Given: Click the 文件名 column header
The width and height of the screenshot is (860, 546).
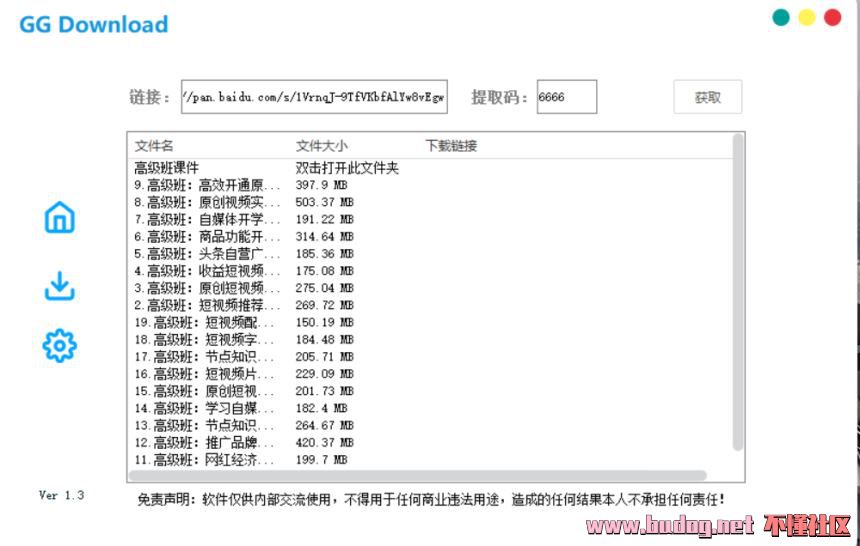Looking at the screenshot, I should click(154, 146).
